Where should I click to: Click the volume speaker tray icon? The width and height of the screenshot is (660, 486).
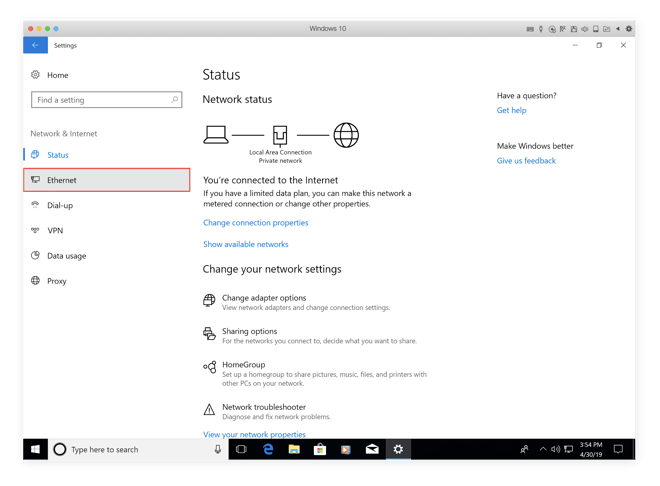click(x=555, y=449)
